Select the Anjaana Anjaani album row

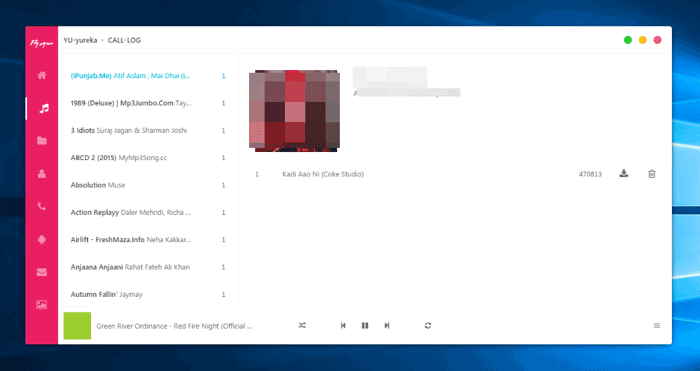coord(148,267)
